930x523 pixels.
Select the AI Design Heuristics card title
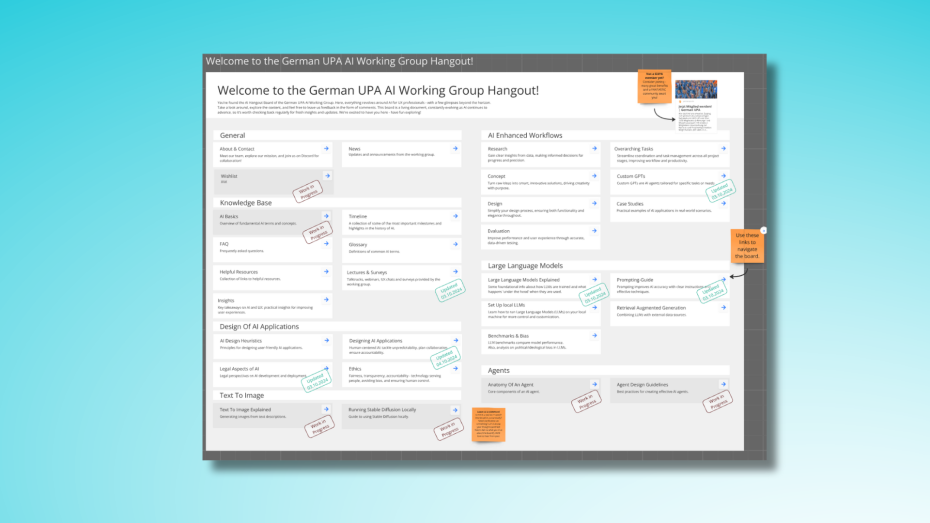click(241, 340)
